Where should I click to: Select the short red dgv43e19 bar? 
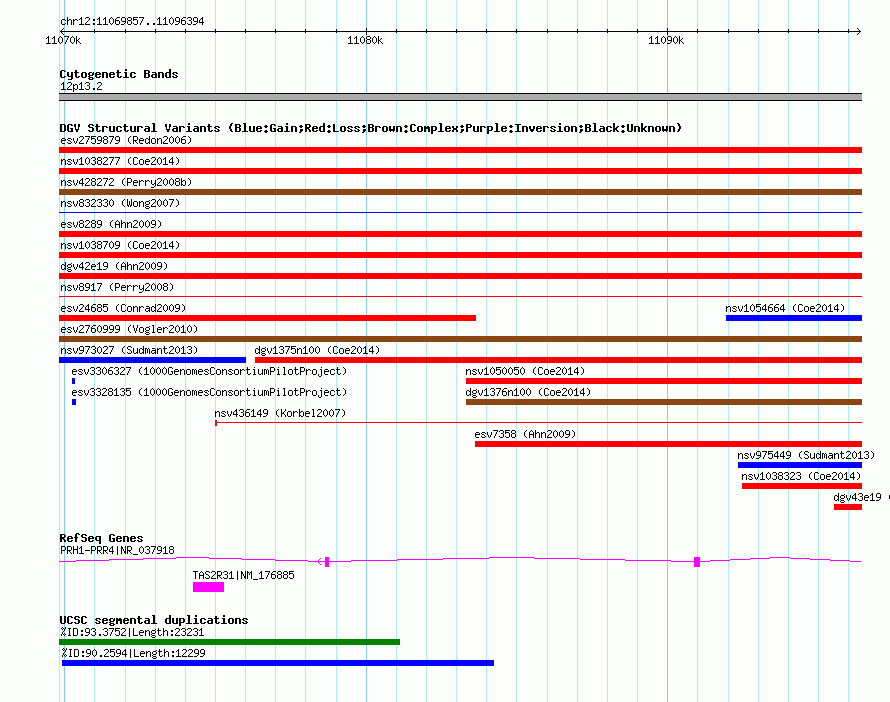[847, 507]
